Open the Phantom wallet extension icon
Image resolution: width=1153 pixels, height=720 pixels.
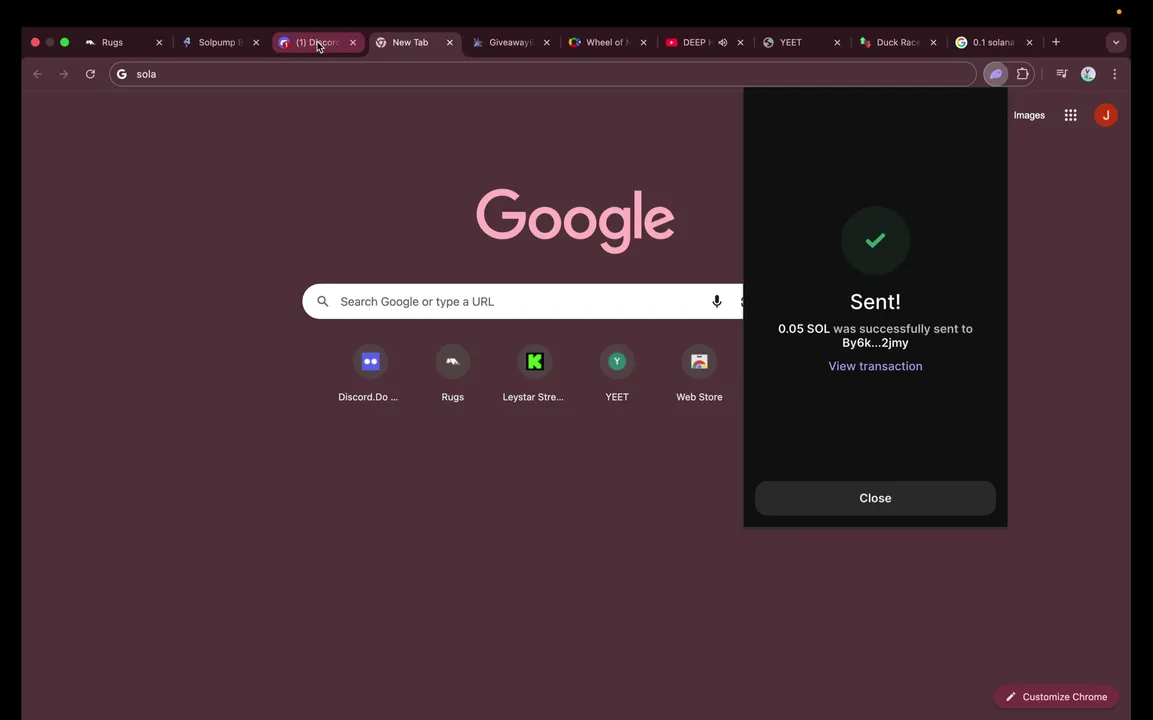click(x=996, y=74)
